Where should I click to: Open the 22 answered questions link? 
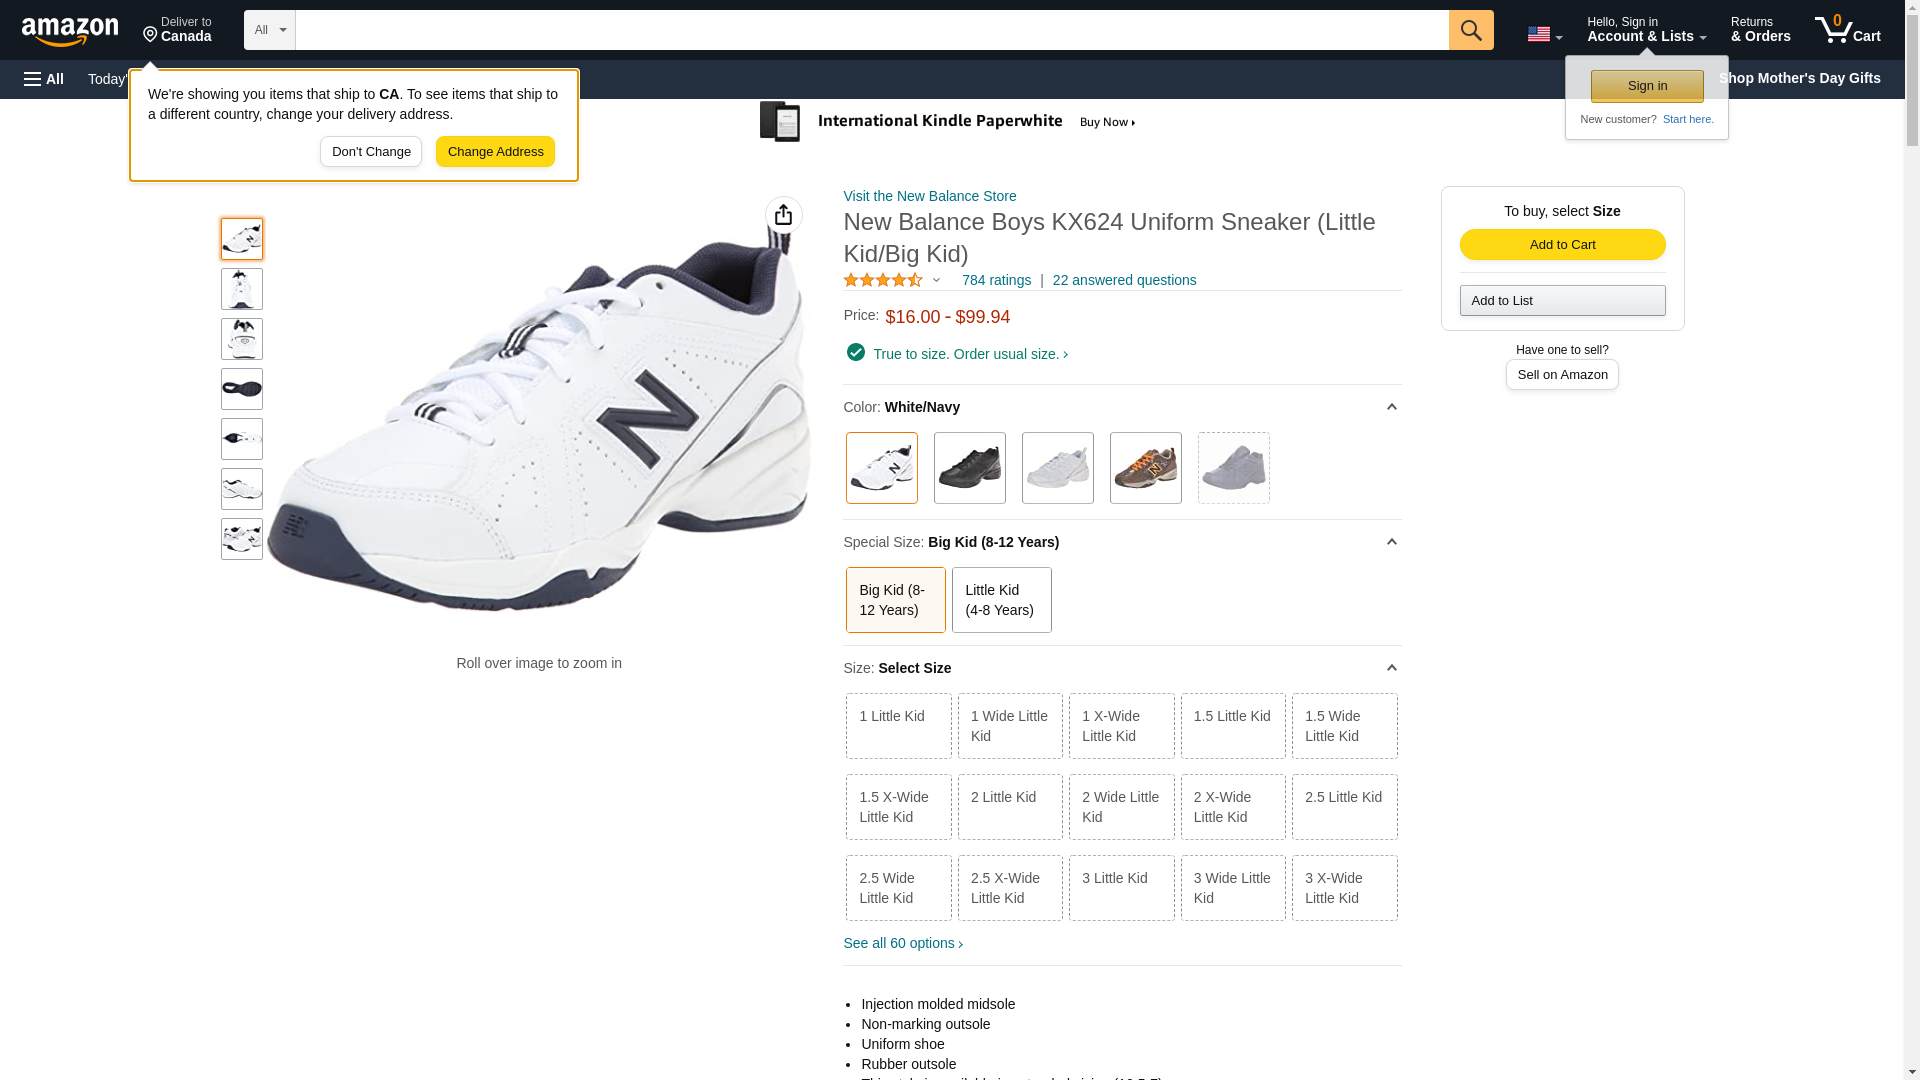[x=1124, y=281]
